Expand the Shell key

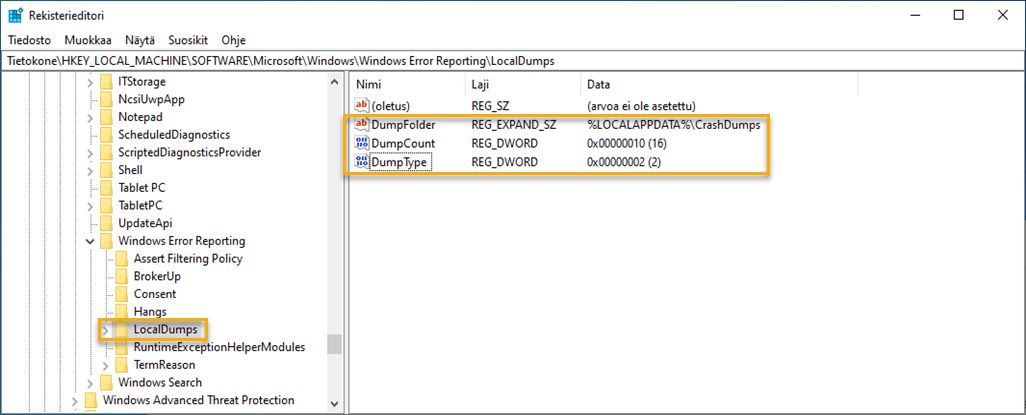point(90,170)
